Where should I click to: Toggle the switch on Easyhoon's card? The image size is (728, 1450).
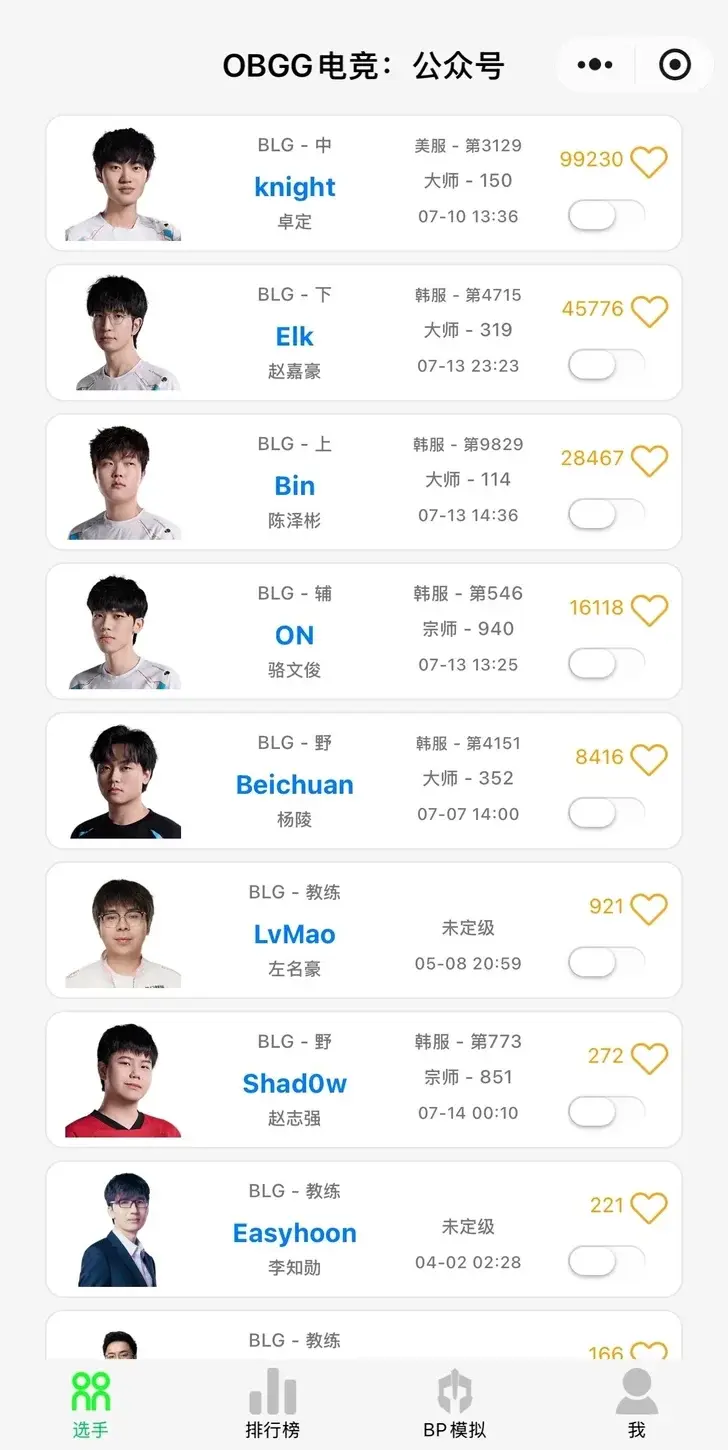tap(606, 1261)
